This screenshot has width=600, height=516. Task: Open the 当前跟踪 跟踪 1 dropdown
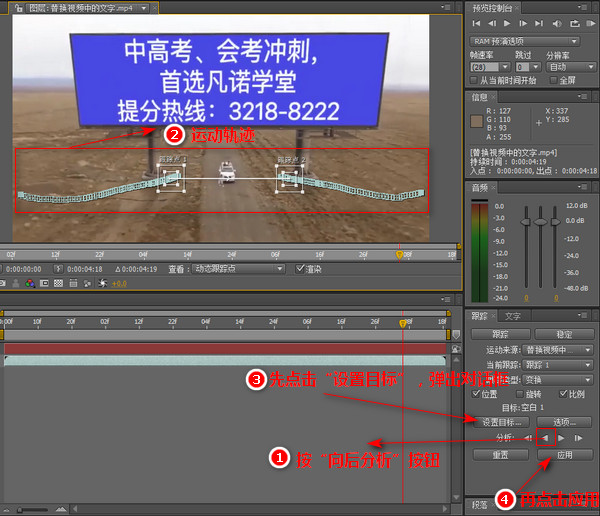[558, 365]
